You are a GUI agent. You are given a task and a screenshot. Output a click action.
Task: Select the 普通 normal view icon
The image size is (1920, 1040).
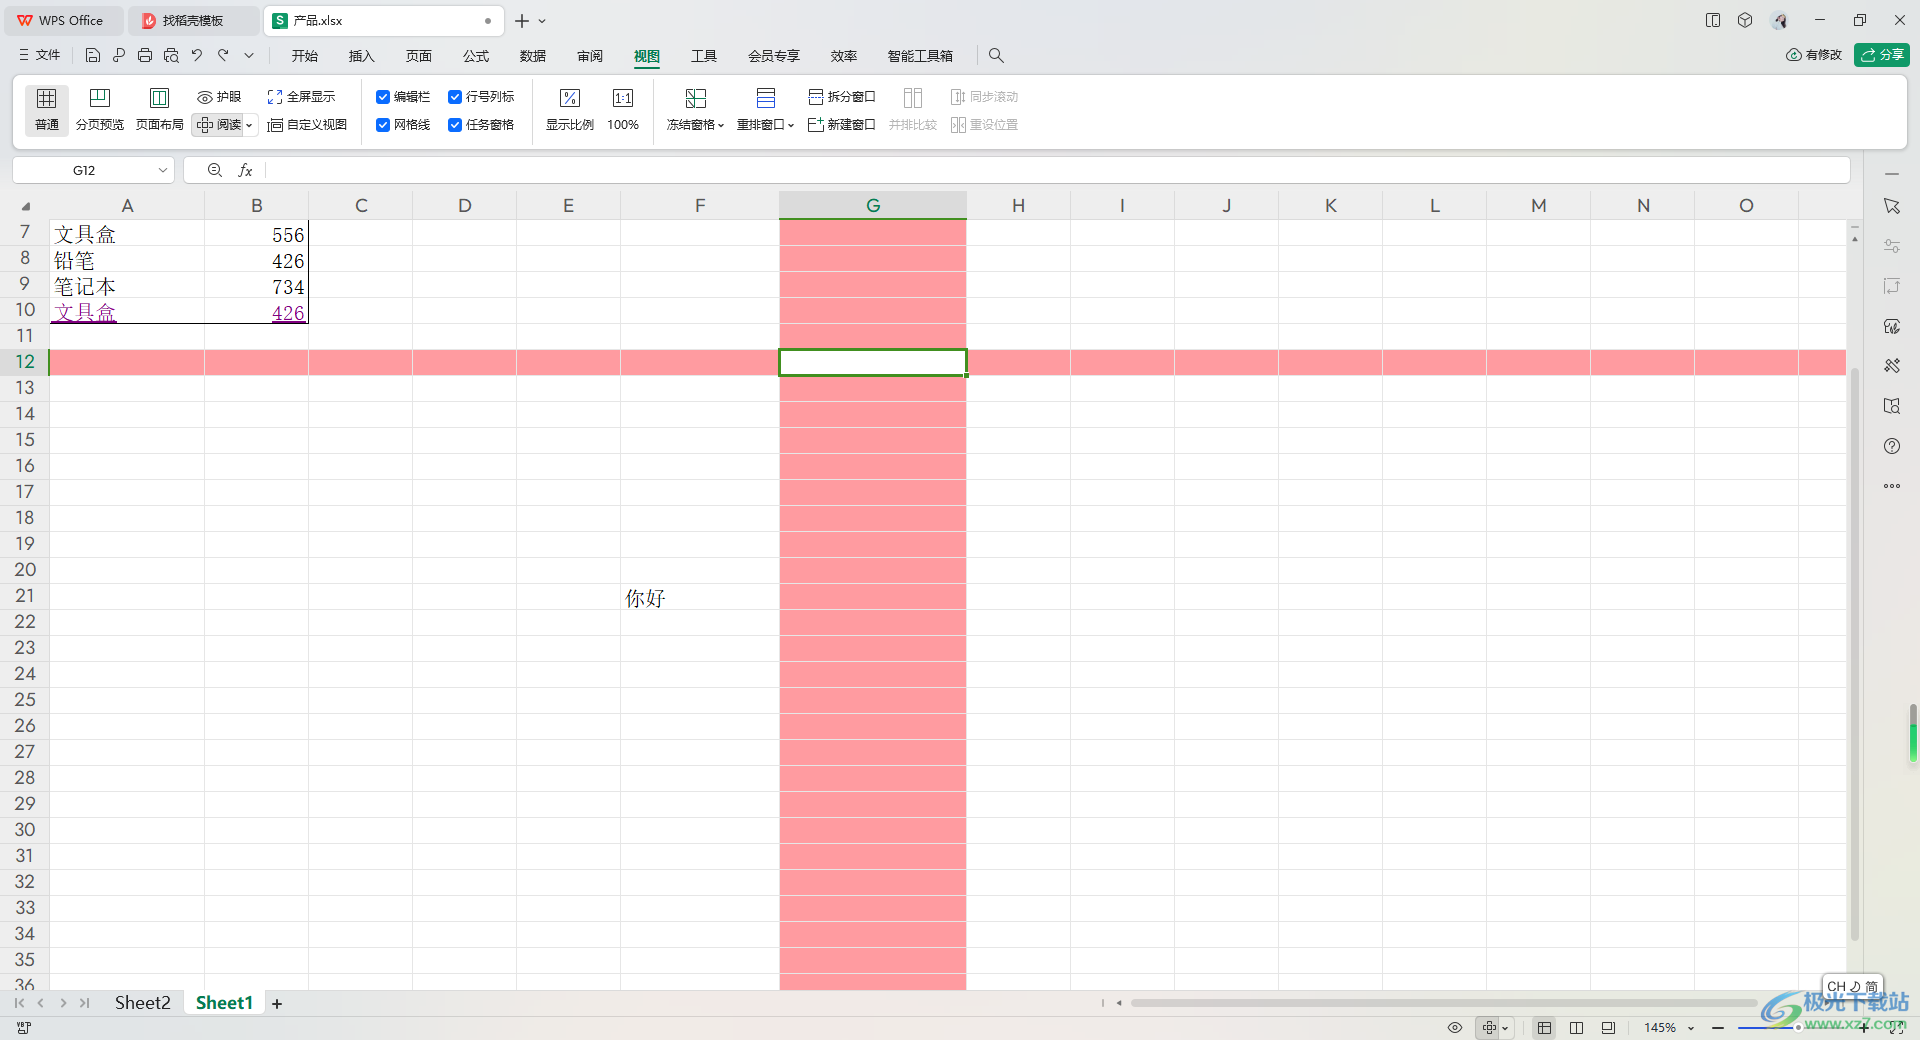47,109
